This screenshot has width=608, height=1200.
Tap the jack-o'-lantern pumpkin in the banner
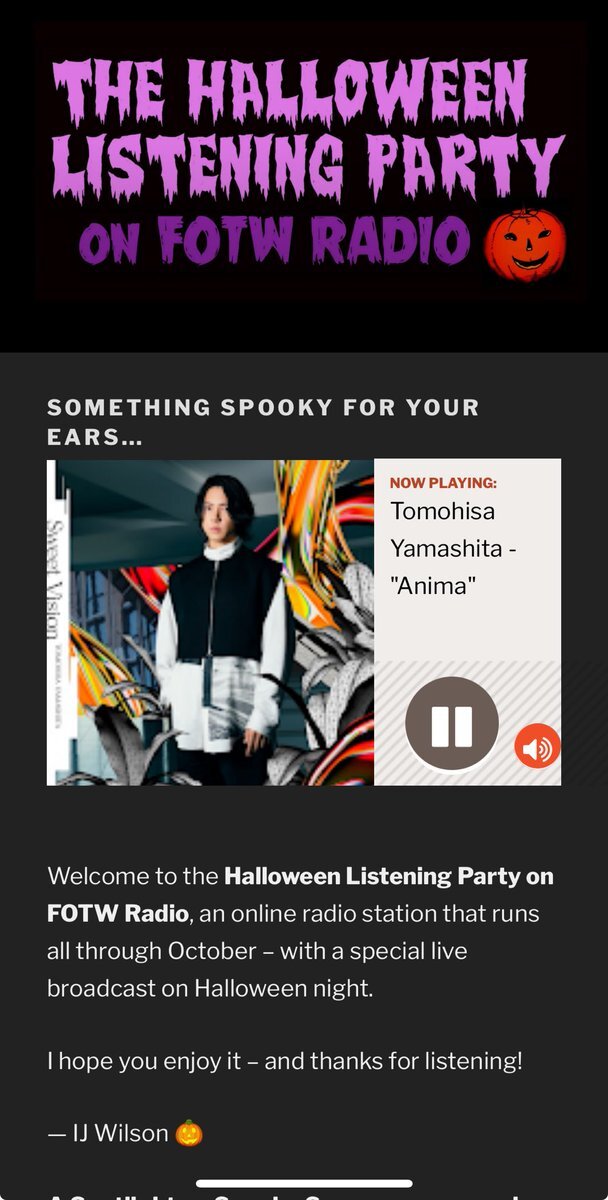525,245
